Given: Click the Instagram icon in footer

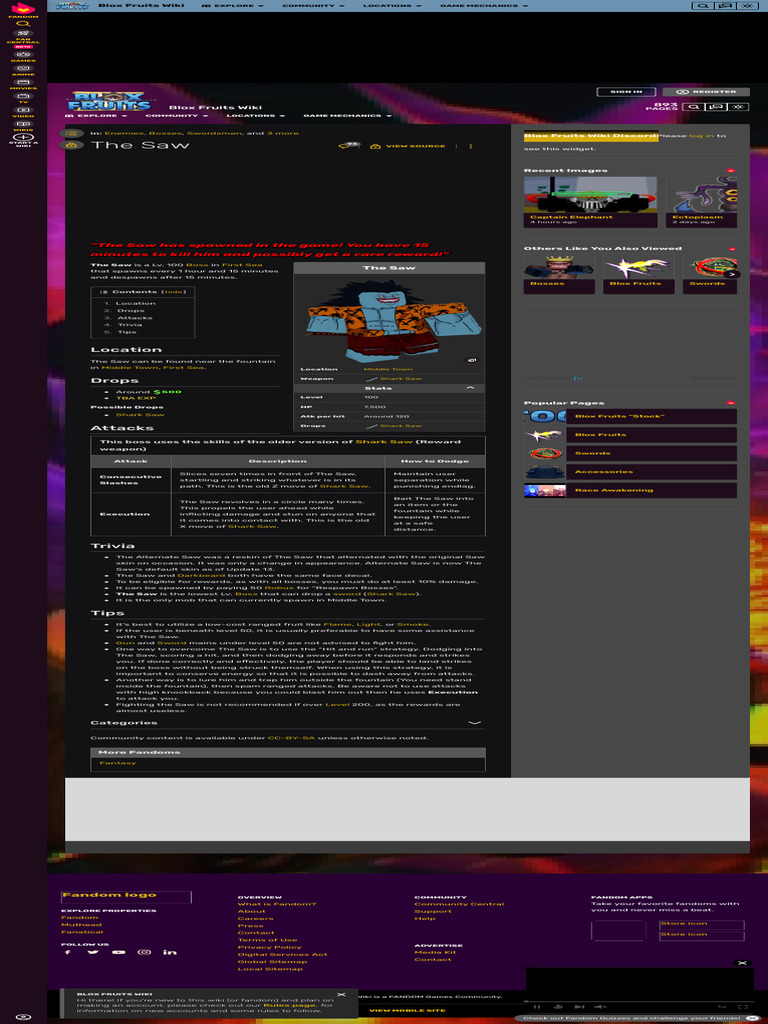Looking at the screenshot, I should 144,952.
